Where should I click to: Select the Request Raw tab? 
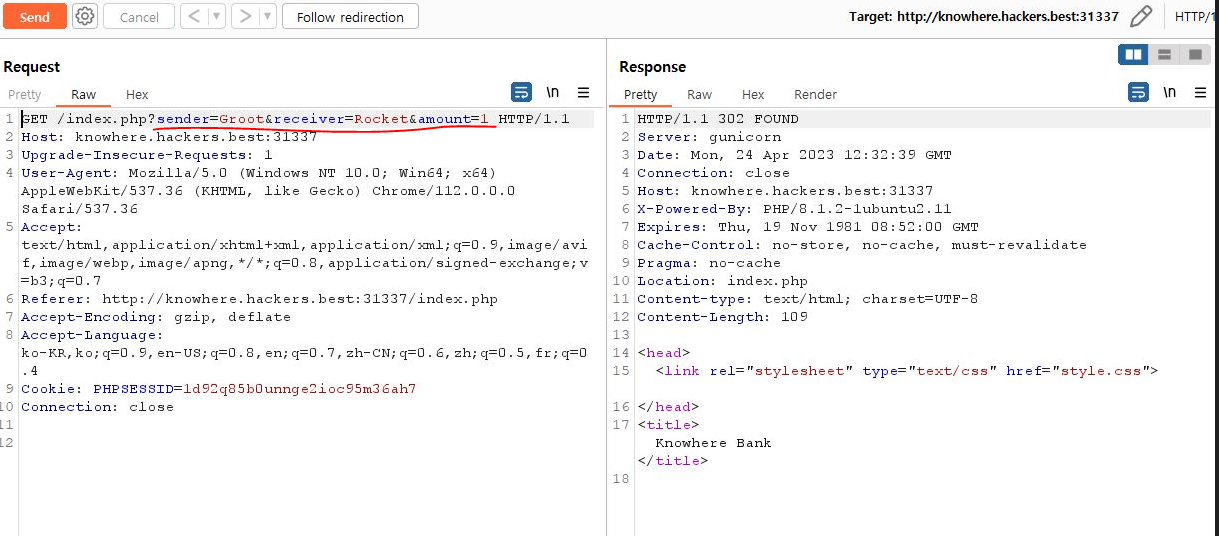84,94
